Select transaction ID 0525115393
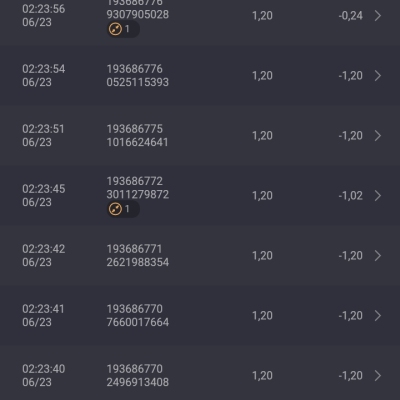 click(138, 82)
